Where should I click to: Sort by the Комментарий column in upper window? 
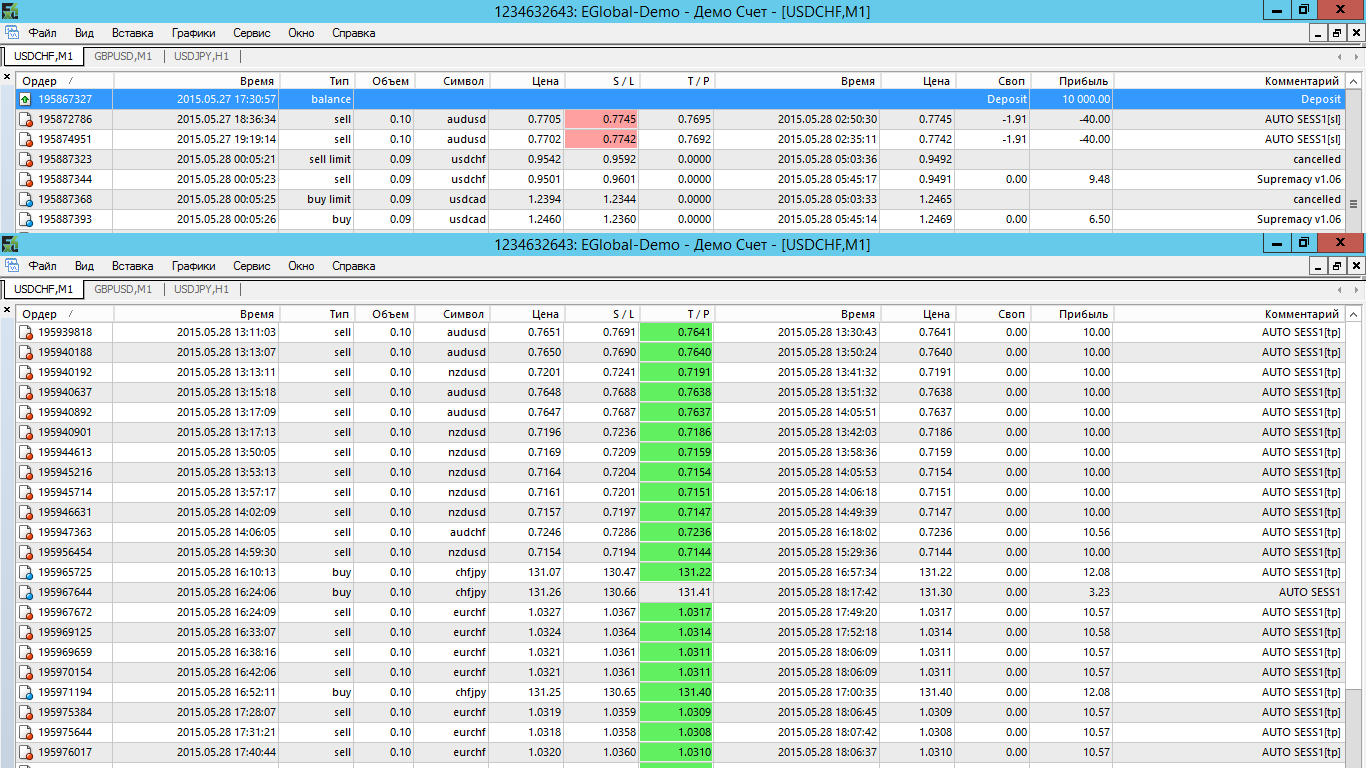coord(1229,81)
